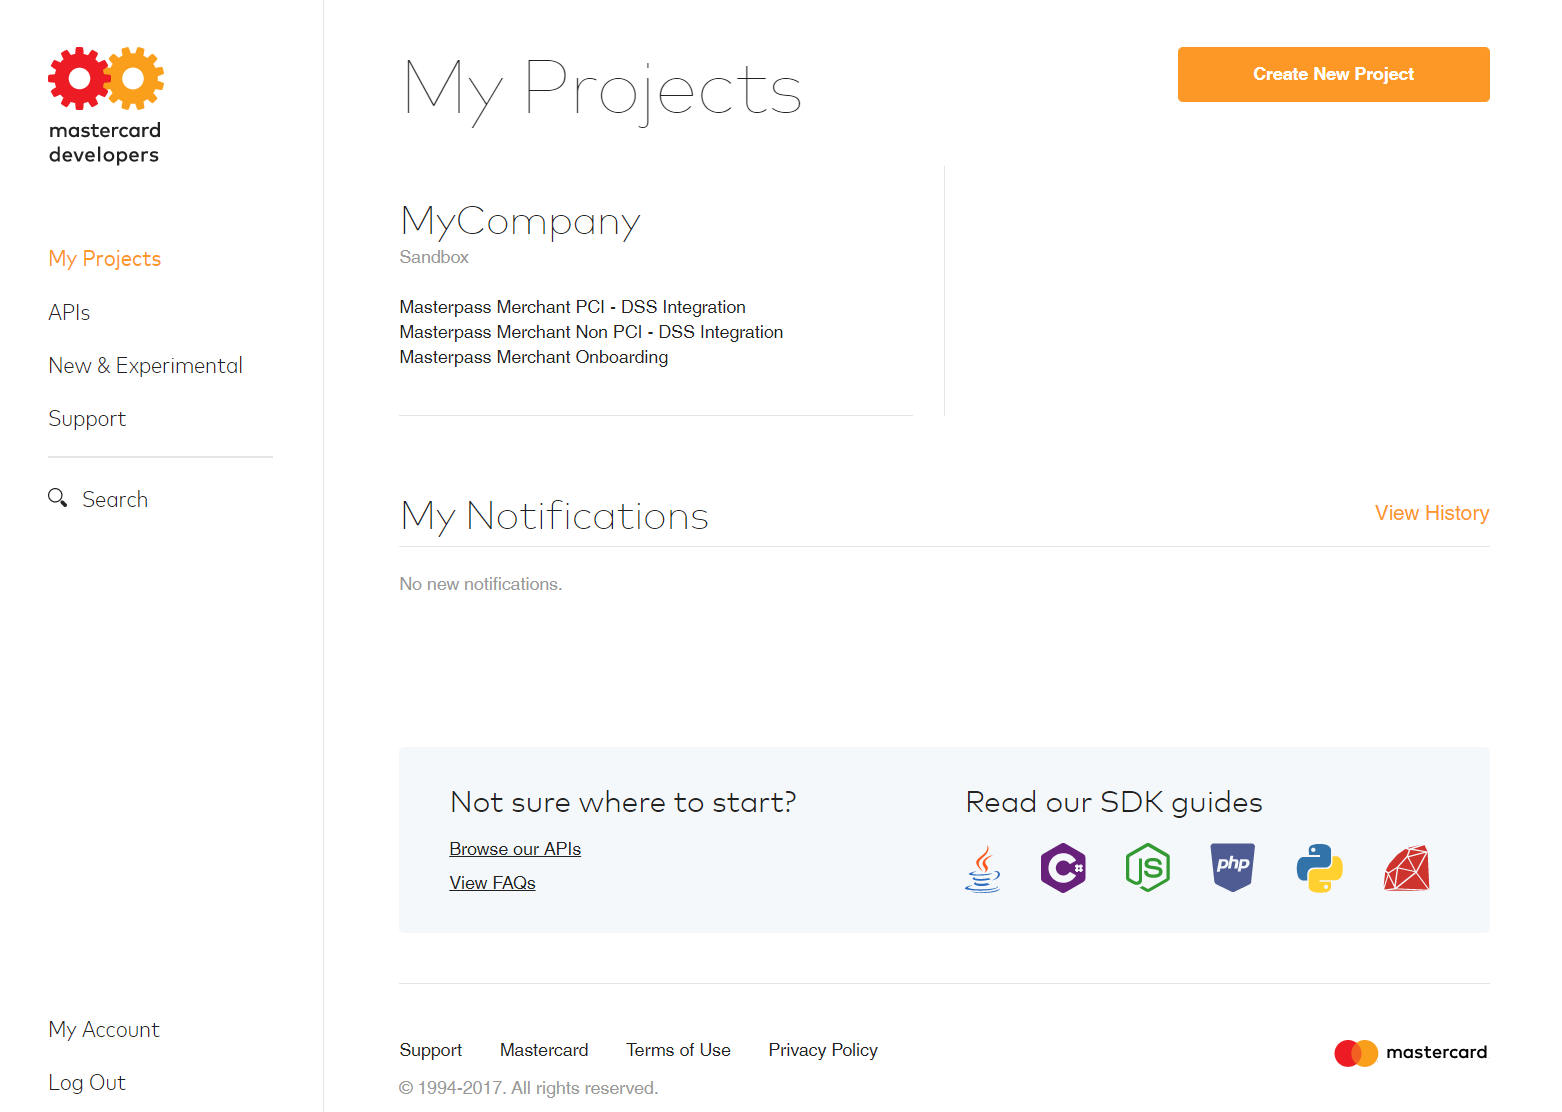Open the Java SDK guide icon
Image resolution: width=1562 pixels, height=1112 pixels.
(x=983, y=868)
